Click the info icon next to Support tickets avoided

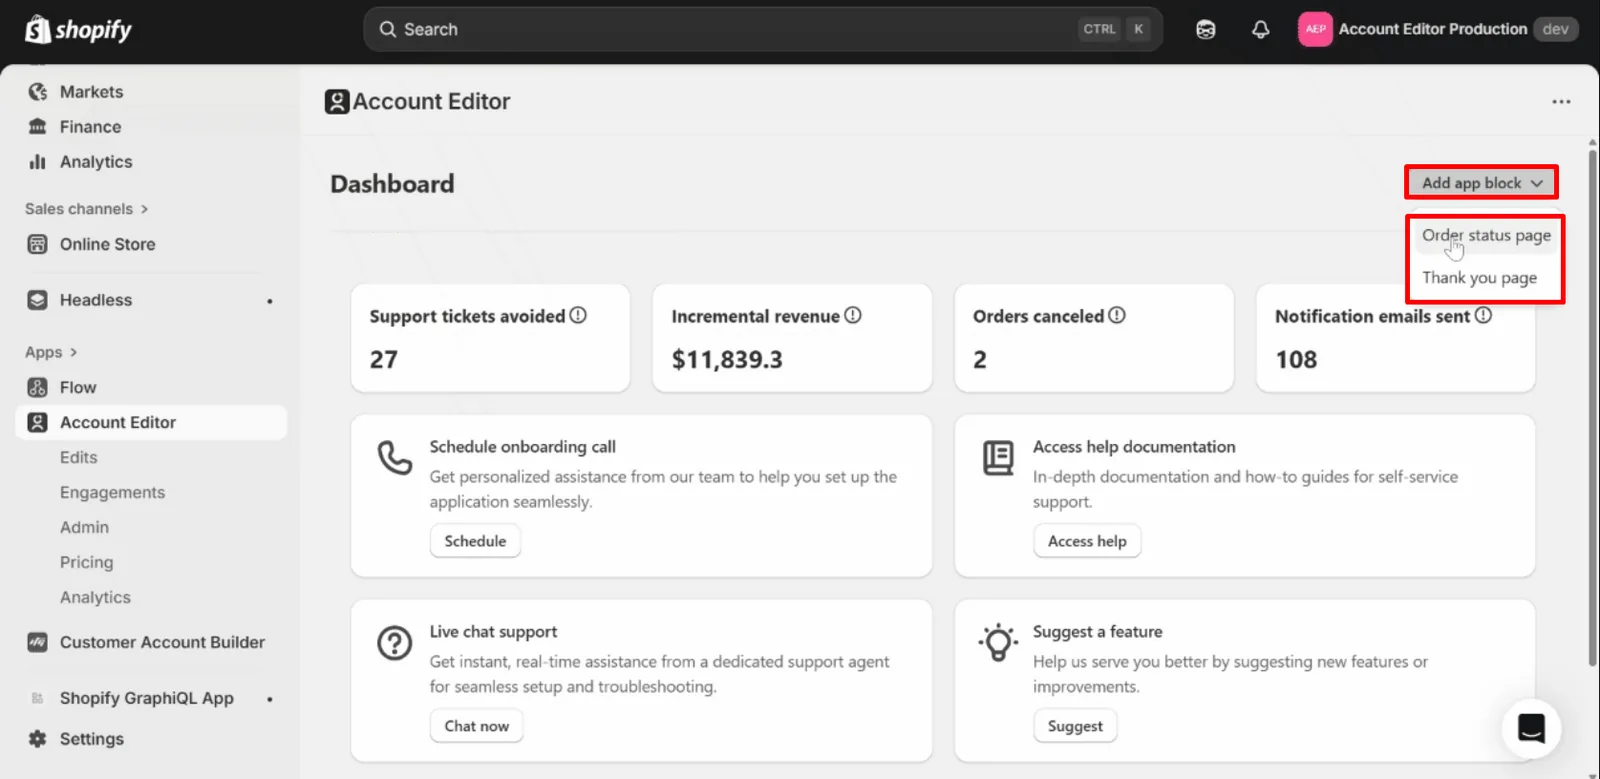coord(578,315)
